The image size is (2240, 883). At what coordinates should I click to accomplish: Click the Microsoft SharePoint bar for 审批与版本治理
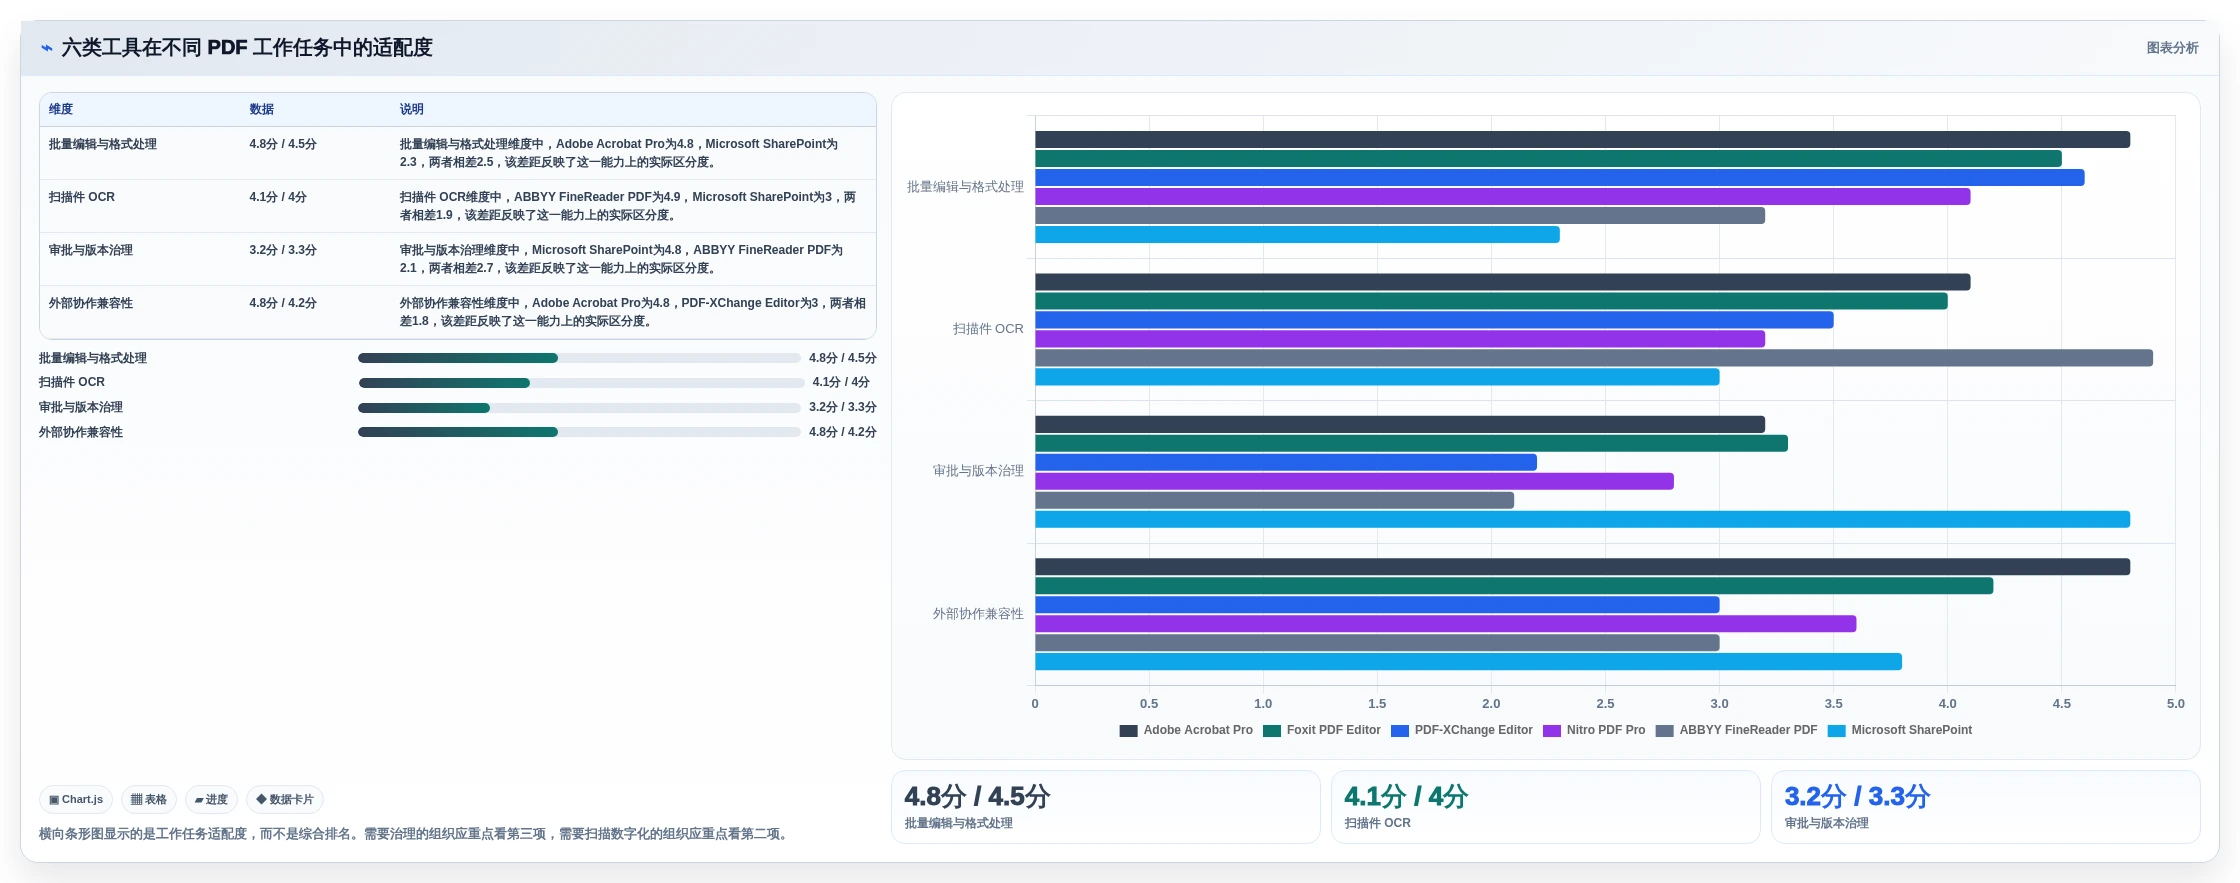(1582, 520)
